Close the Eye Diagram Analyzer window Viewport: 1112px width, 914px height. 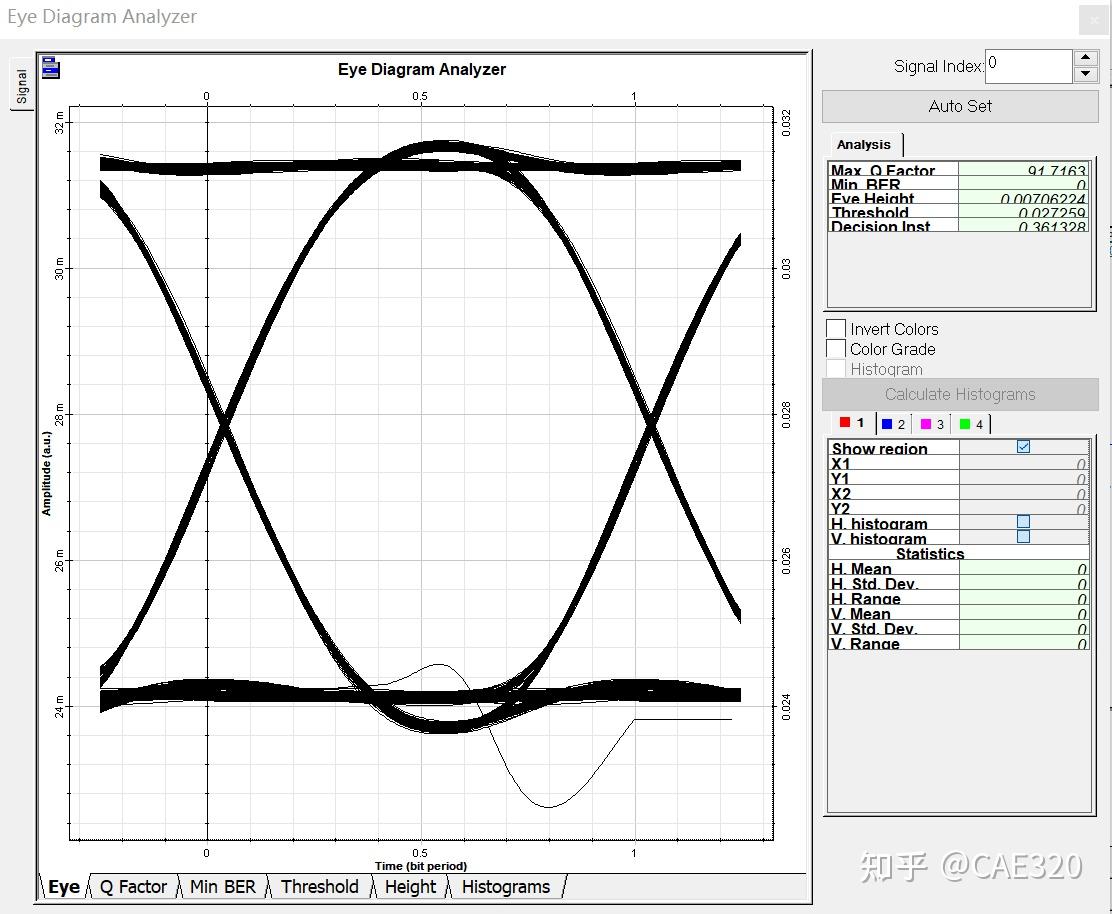coord(1094,20)
